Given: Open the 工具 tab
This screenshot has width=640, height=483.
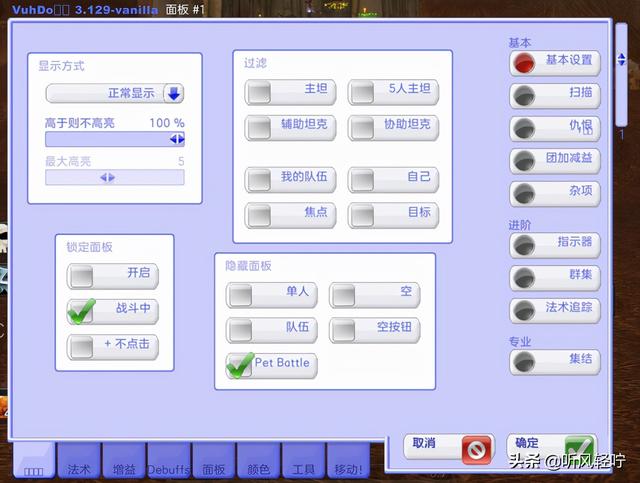Looking at the screenshot, I should pos(303,467).
